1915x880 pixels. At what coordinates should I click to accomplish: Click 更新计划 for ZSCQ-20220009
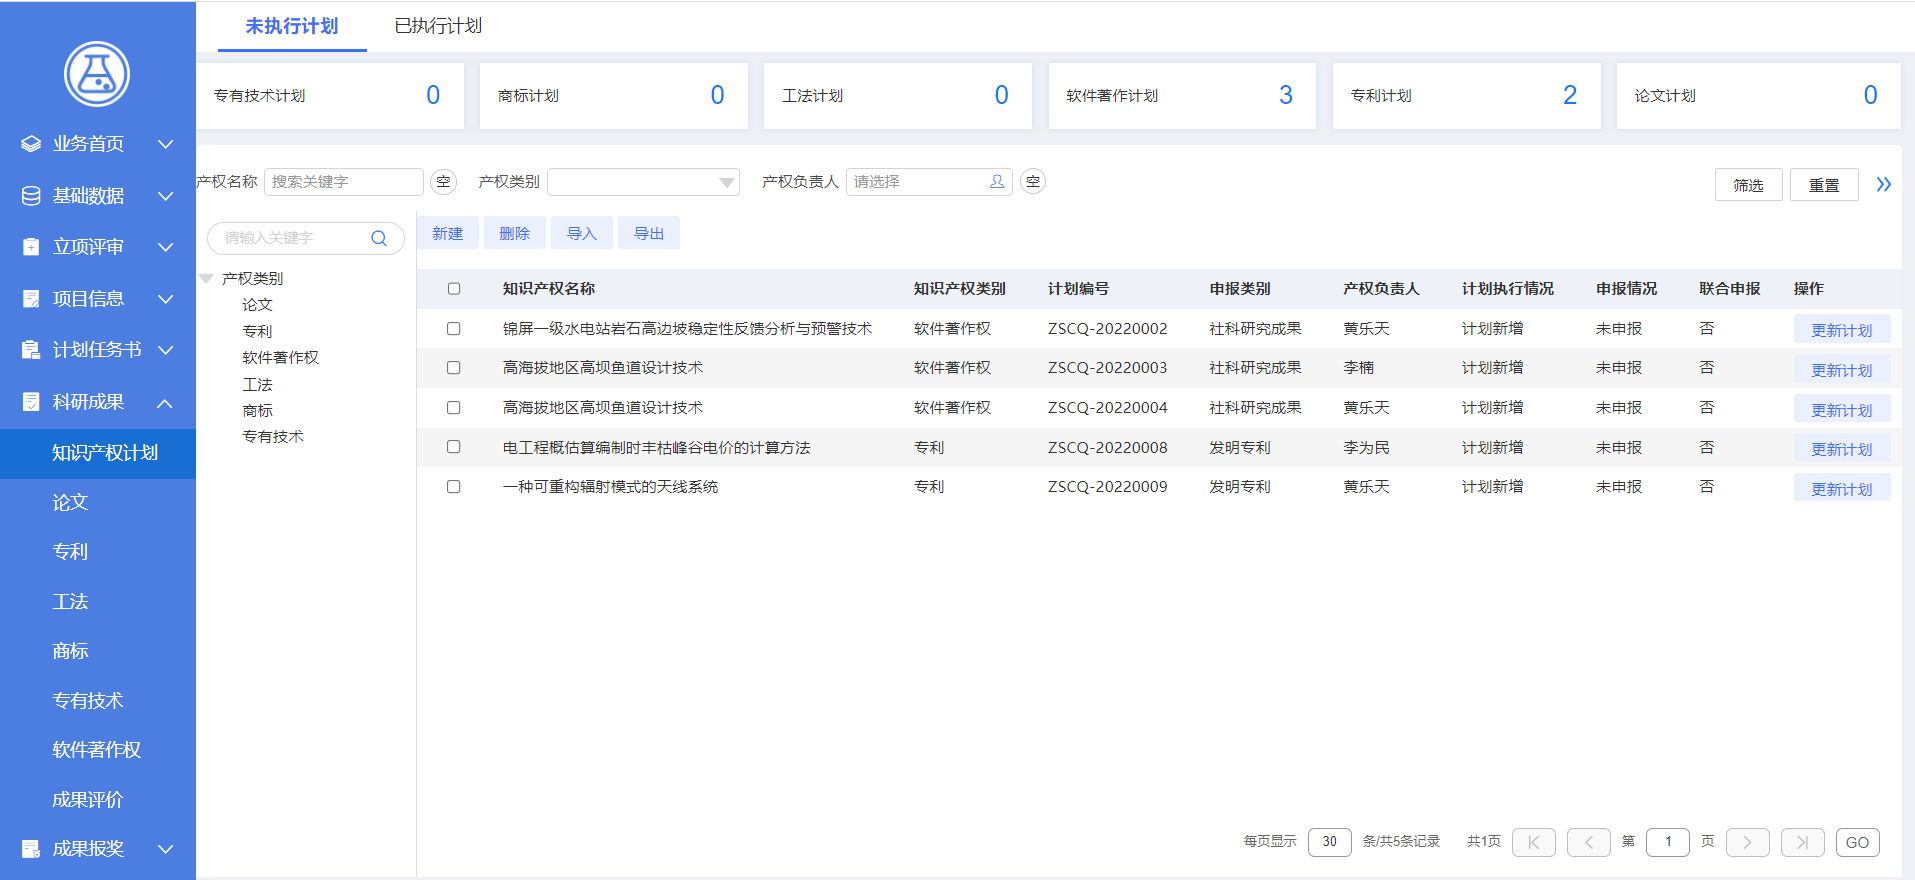(x=1842, y=489)
